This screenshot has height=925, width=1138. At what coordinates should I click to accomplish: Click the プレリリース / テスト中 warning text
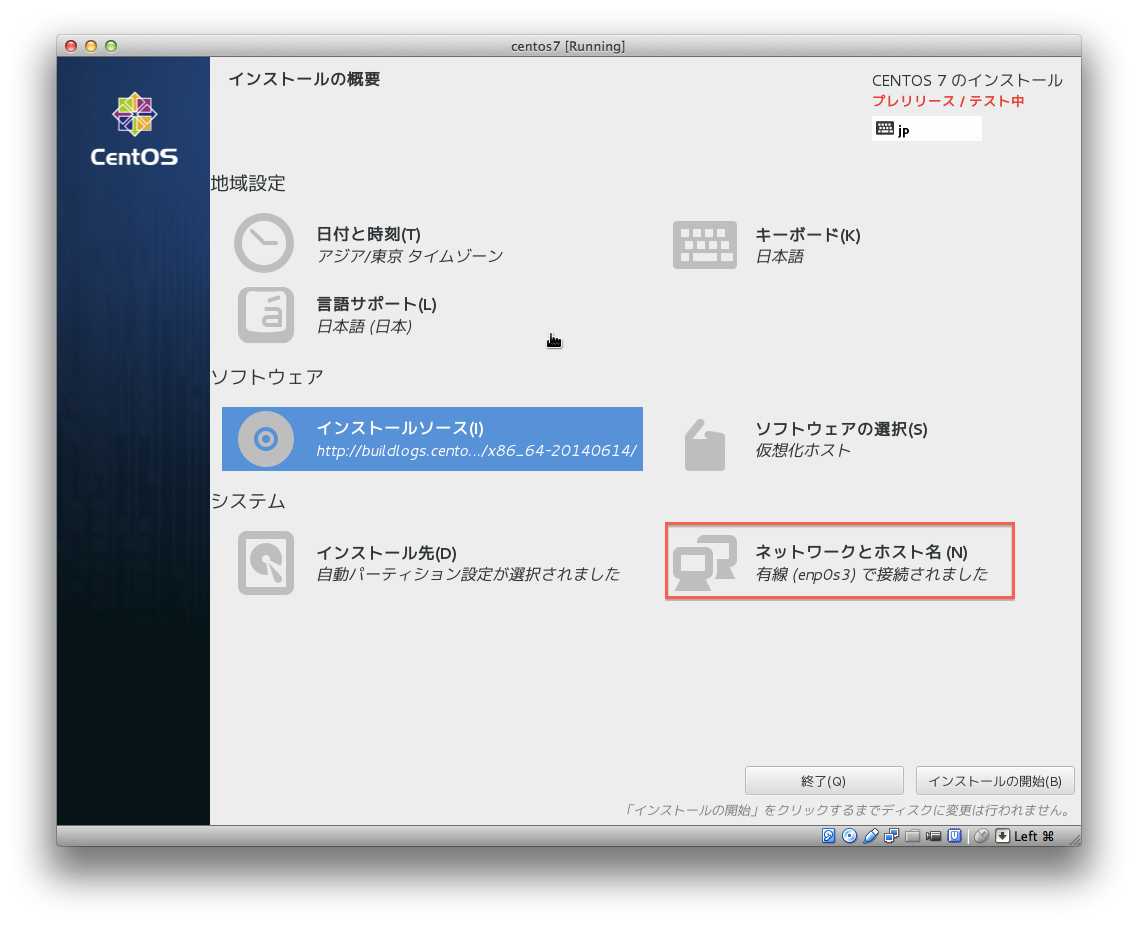(947, 100)
